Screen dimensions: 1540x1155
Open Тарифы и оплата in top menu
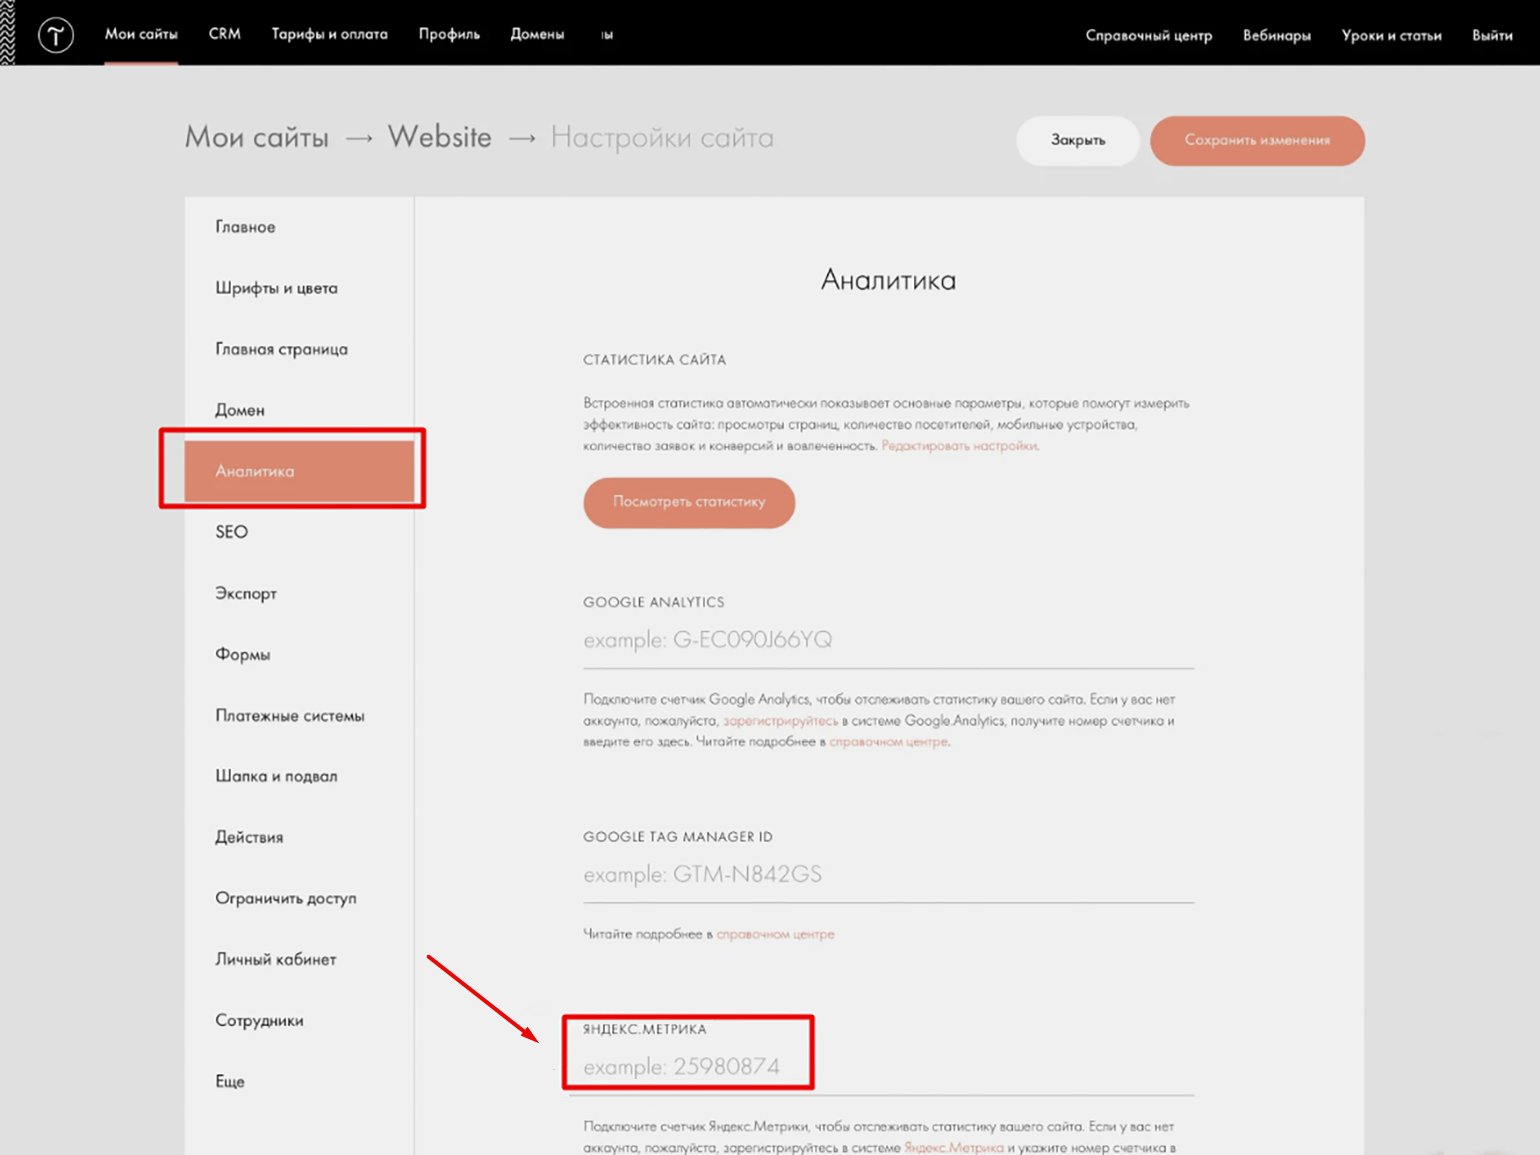click(x=329, y=34)
